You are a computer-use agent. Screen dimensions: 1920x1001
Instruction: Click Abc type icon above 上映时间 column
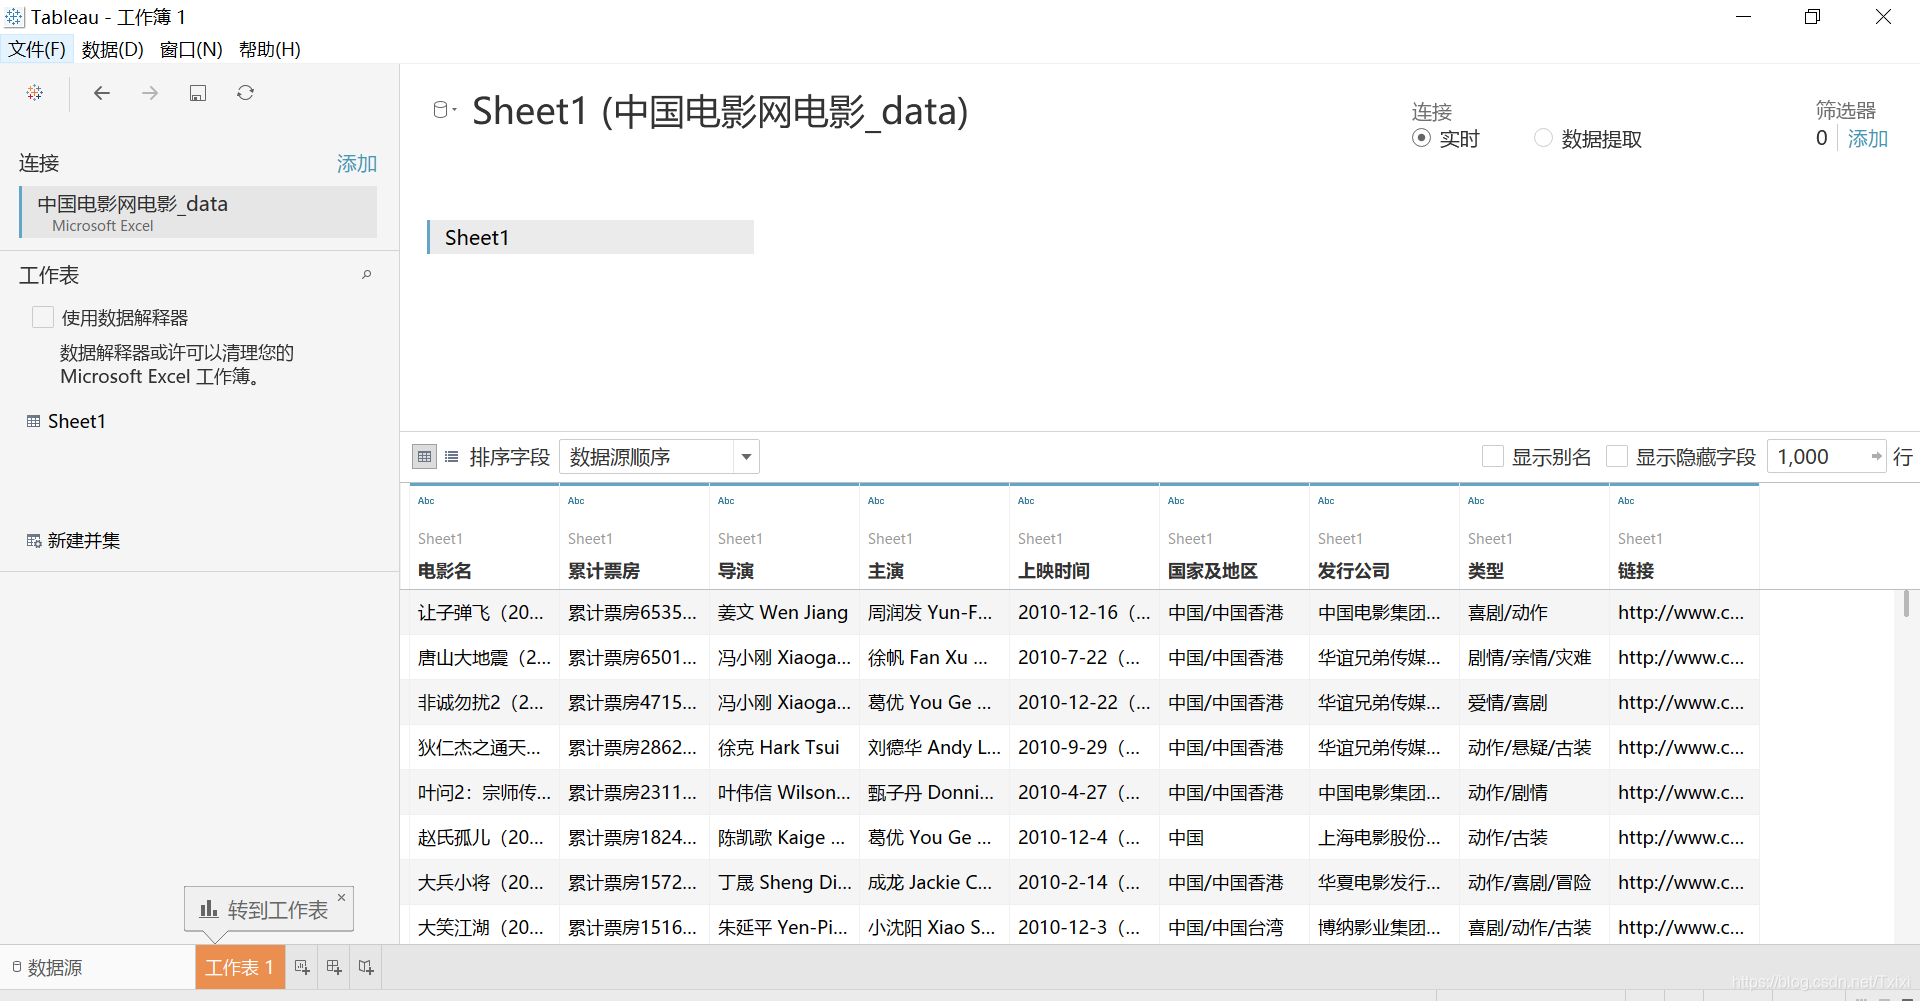(x=1026, y=501)
